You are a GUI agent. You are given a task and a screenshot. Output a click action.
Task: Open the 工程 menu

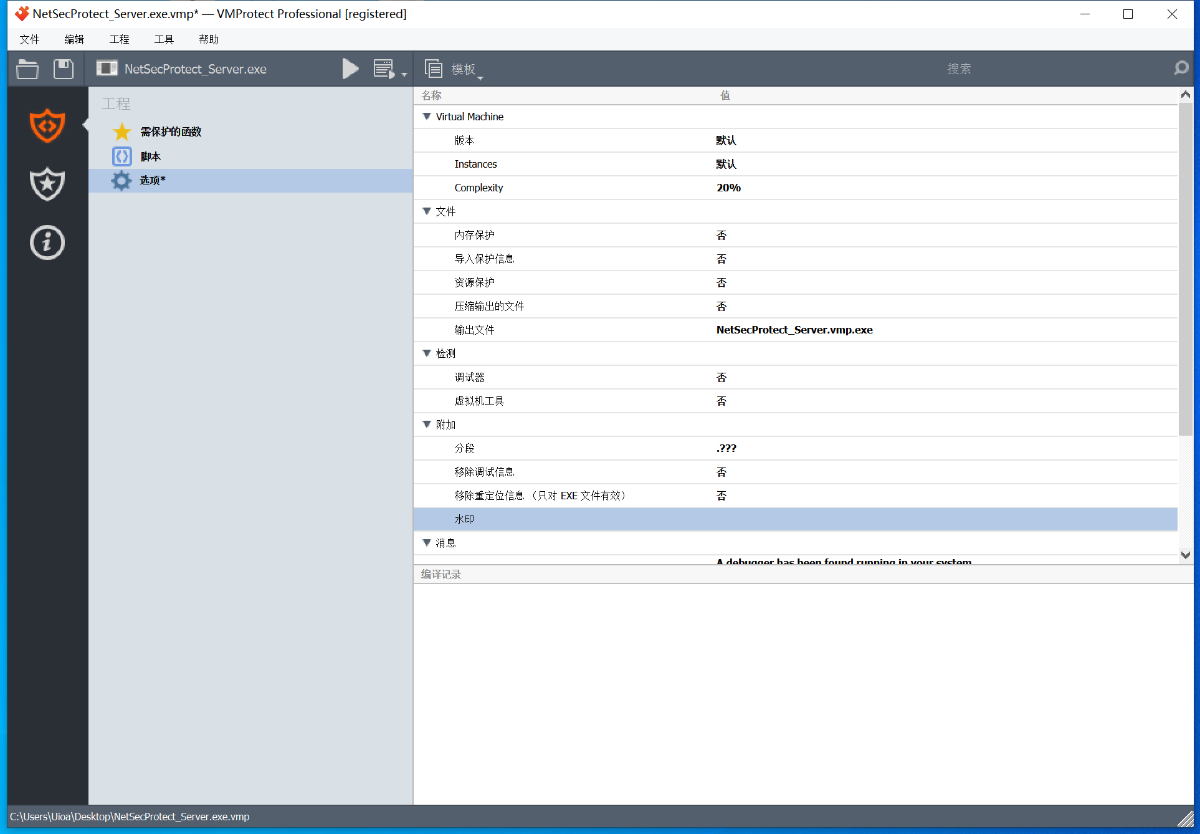[119, 39]
